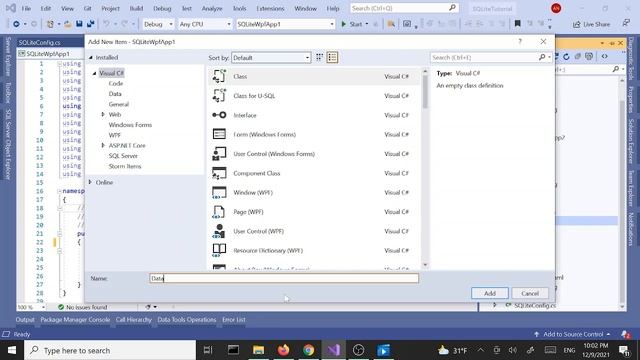
Task: Click the Windows Start button
Action: tap(12, 350)
